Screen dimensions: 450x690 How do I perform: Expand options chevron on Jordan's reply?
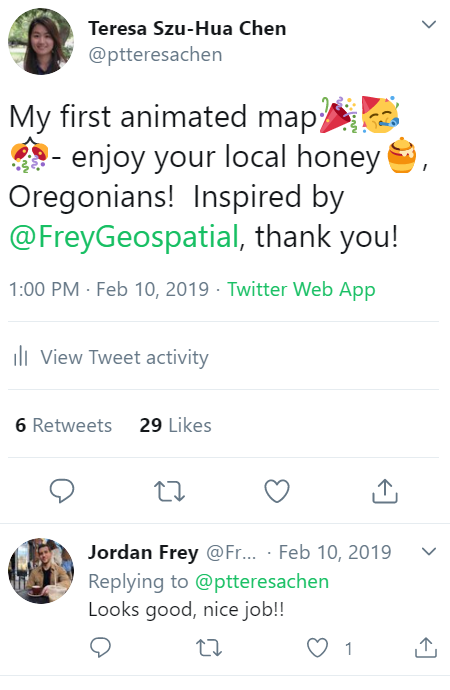[429, 551]
